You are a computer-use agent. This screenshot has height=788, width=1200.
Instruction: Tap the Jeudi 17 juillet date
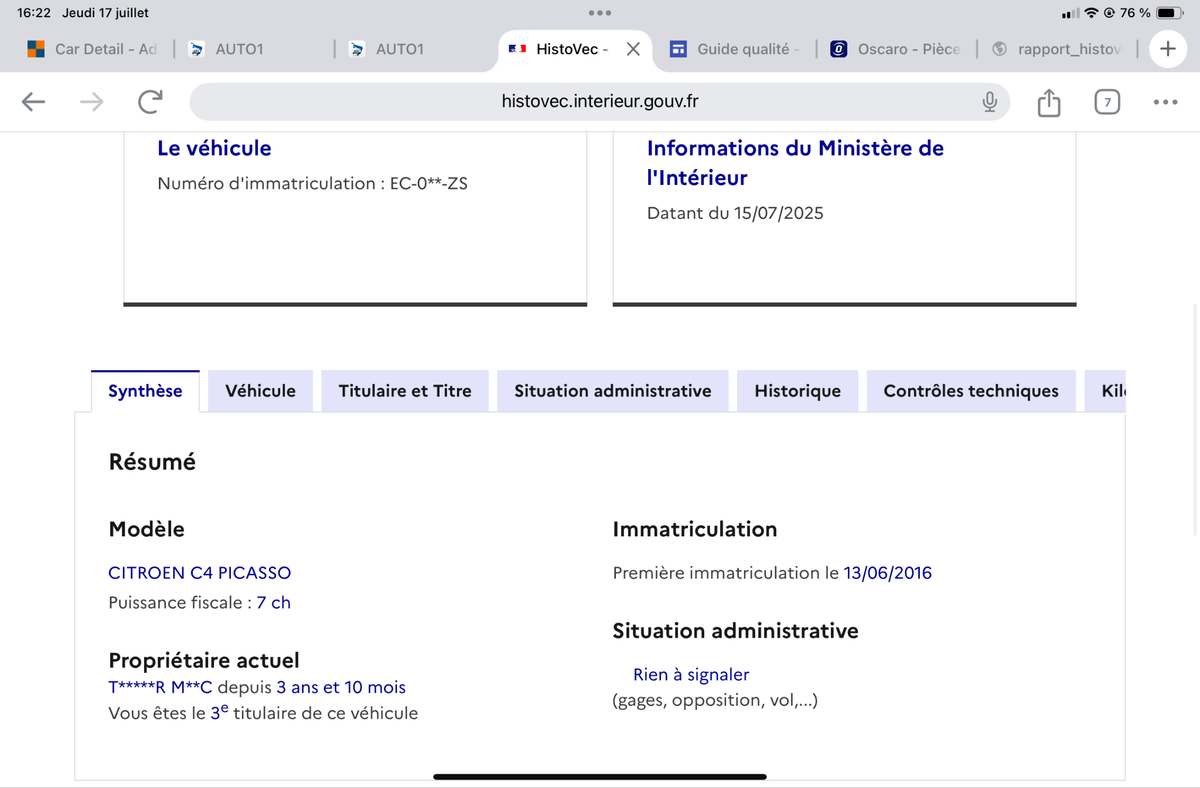click(105, 13)
